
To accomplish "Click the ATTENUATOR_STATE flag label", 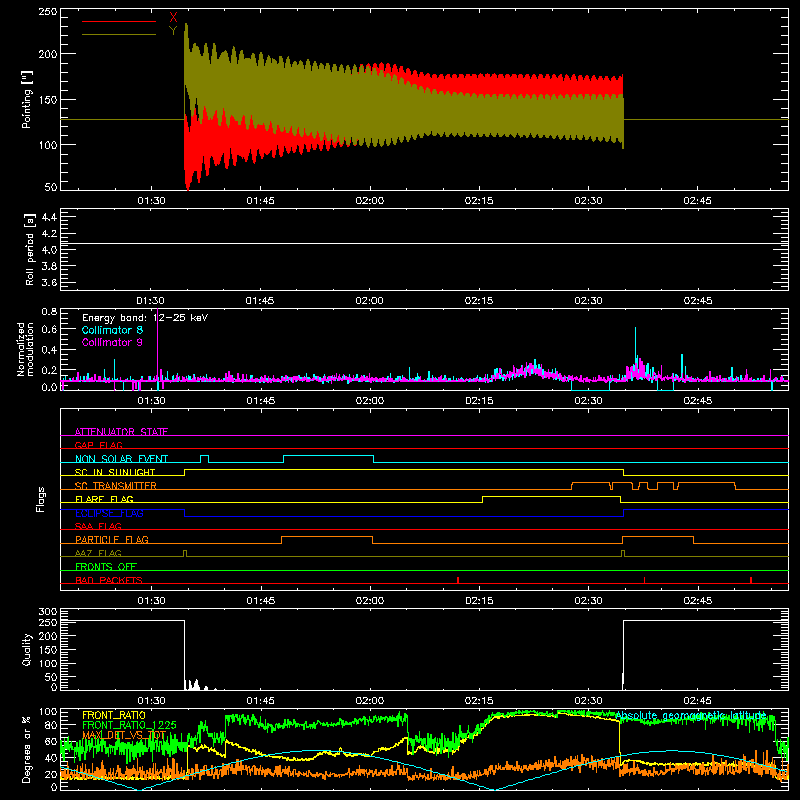I will [x=121, y=432].
